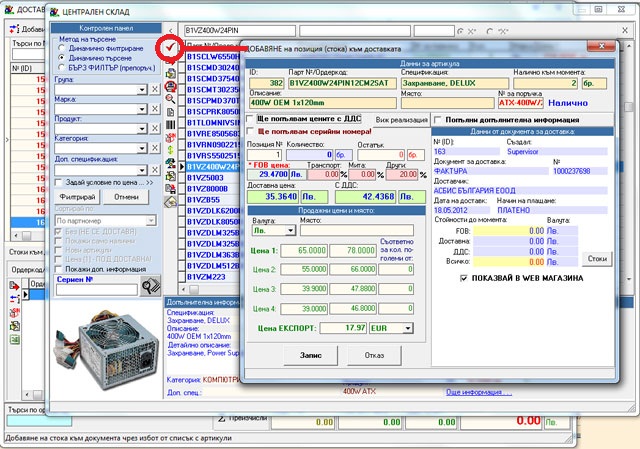The height and width of the screenshot is (449, 640).
Task: Click the box icon below the checkmark
Action: (171, 73)
